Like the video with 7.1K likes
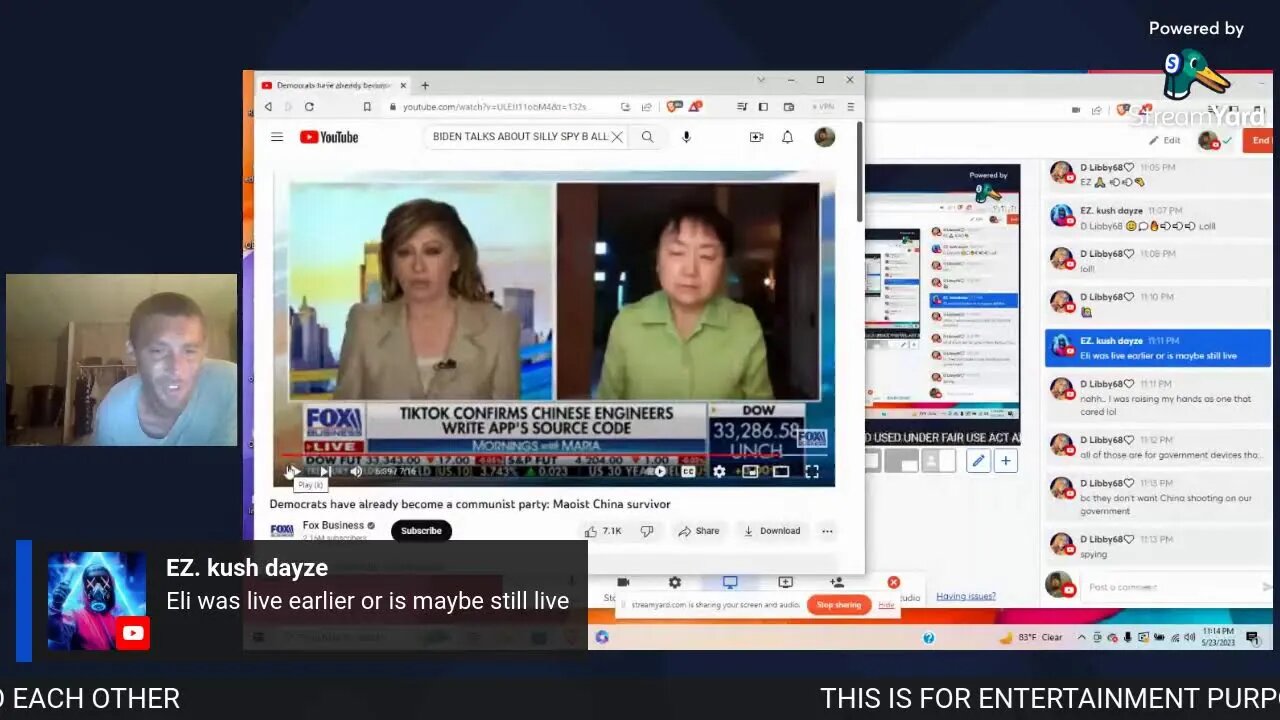This screenshot has height=720, width=1280. pyautogui.click(x=603, y=531)
